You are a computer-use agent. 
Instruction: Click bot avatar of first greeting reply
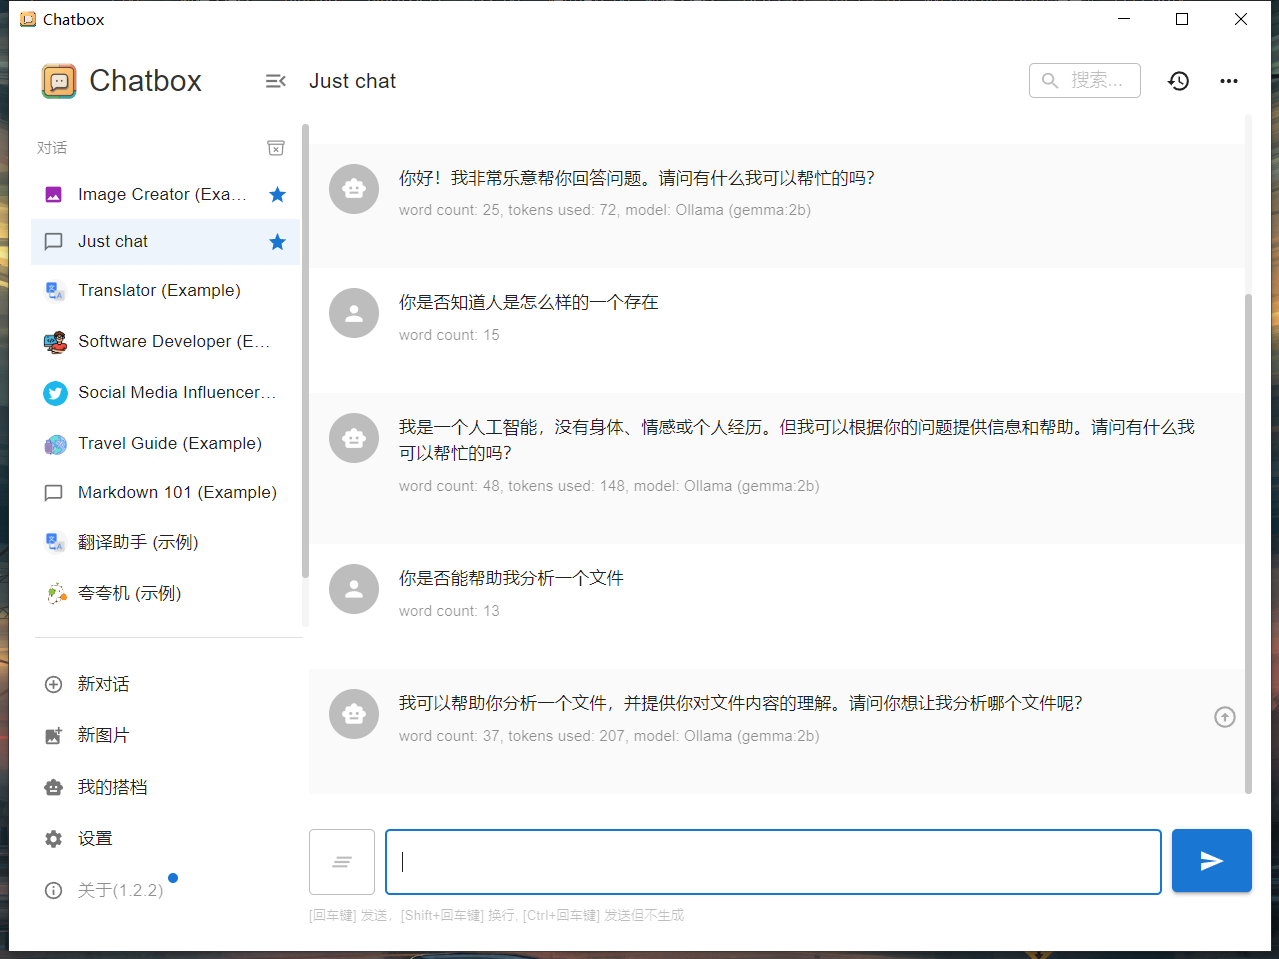tap(354, 189)
